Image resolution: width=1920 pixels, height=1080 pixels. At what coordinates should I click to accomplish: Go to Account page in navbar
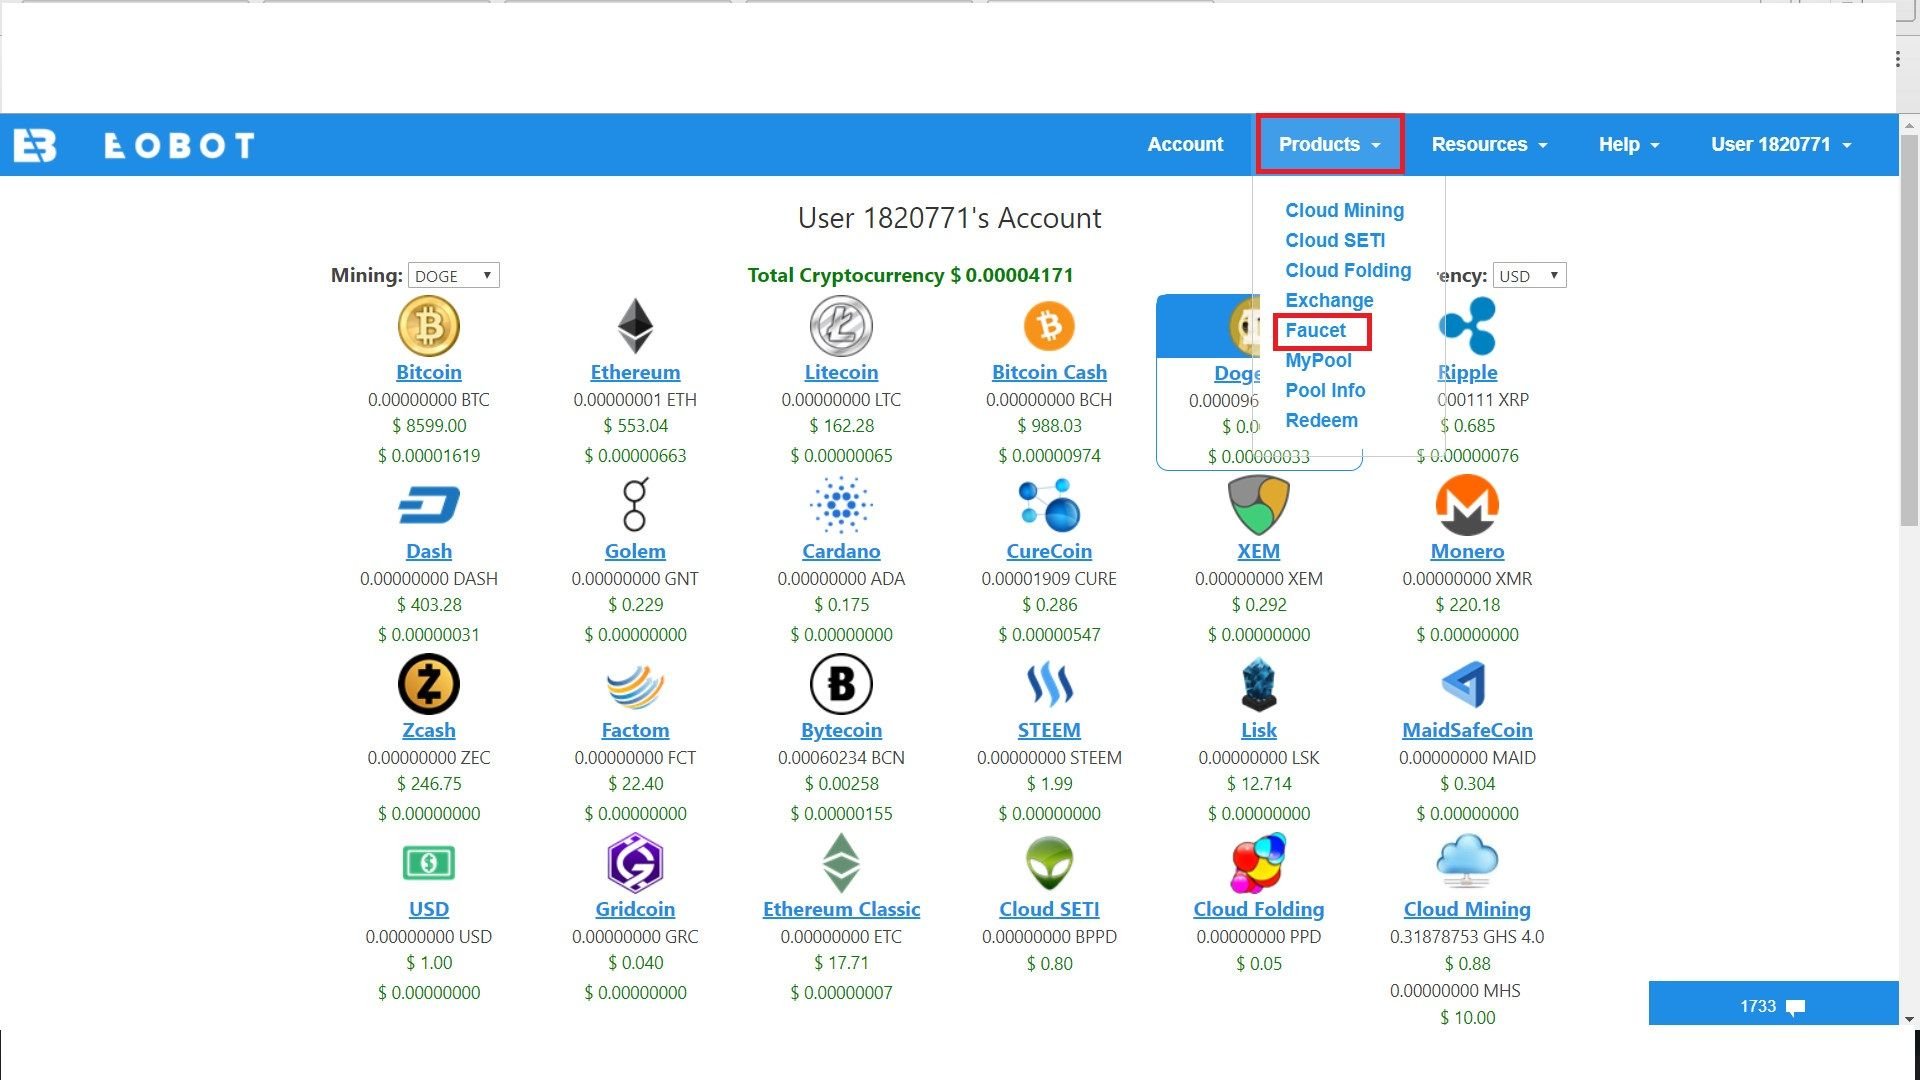tap(1185, 144)
